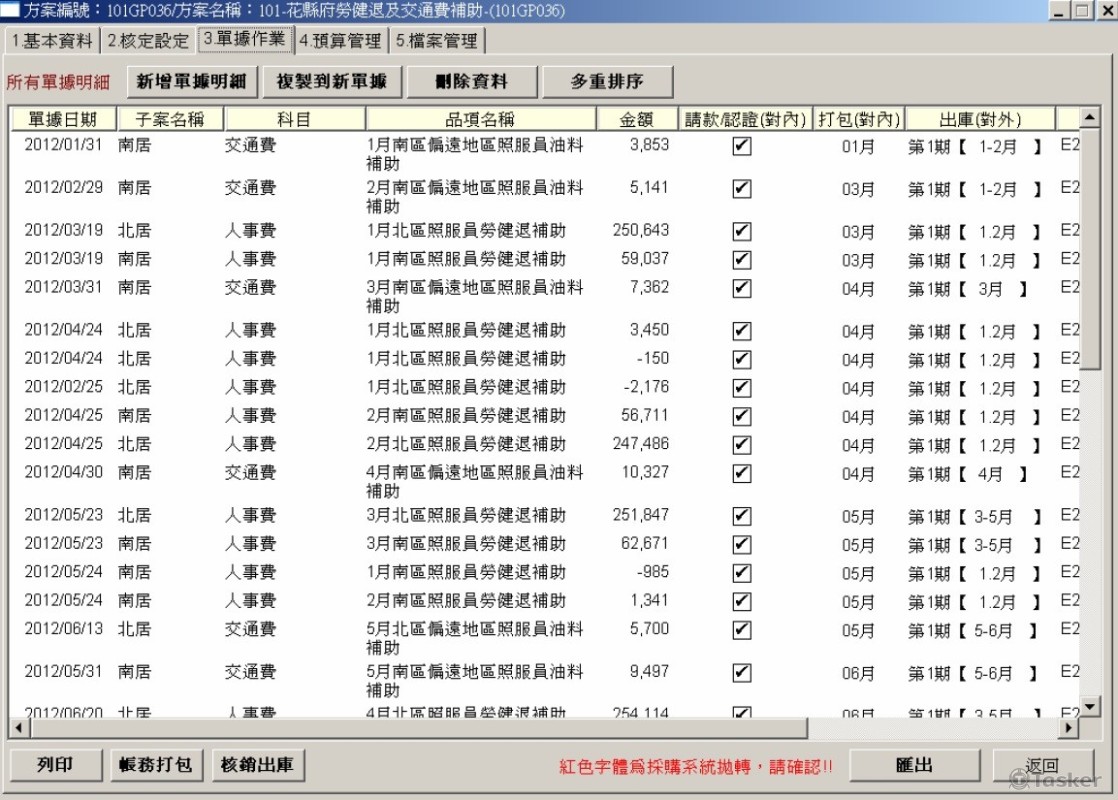Open the 4.預算管理 tab
The width and height of the screenshot is (1118, 800).
tap(340, 41)
